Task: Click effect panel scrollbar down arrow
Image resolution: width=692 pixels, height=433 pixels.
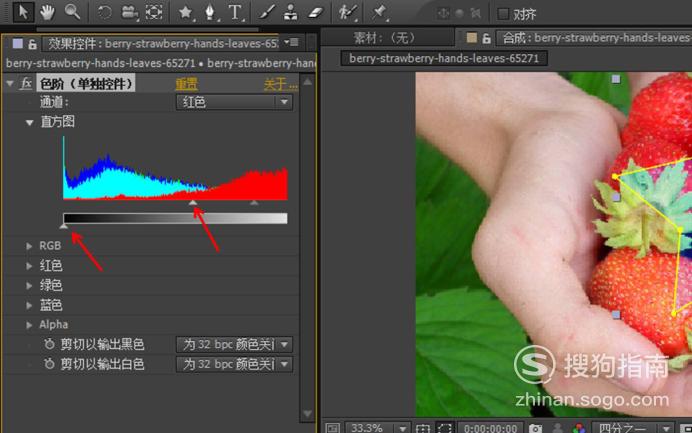Action: pyautogui.click(x=308, y=414)
